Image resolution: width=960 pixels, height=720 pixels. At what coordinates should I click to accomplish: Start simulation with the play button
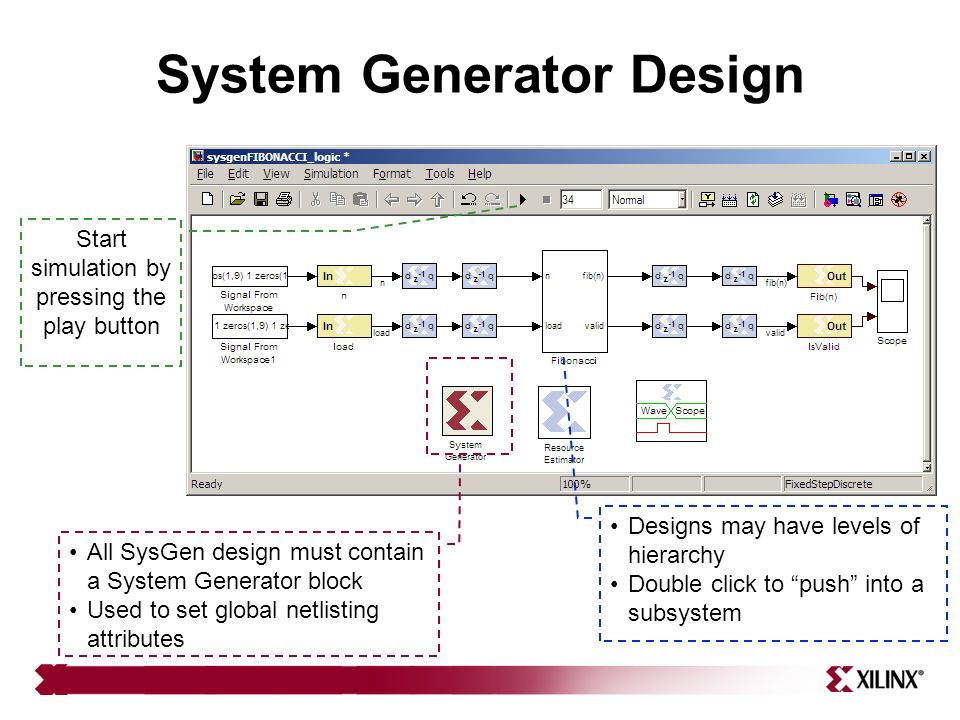click(522, 199)
